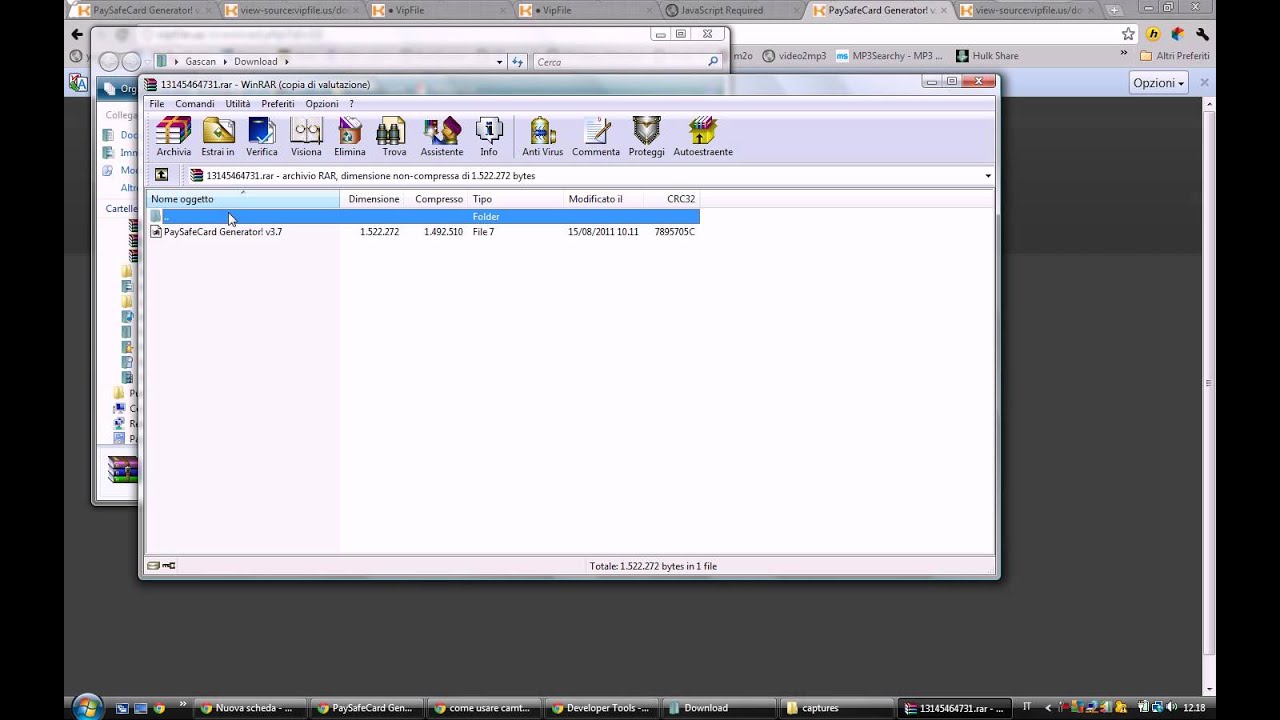Click Gascan in Explorer breadcrumb path
This screenshot has height=720, width=1280.
coord(200,62)
